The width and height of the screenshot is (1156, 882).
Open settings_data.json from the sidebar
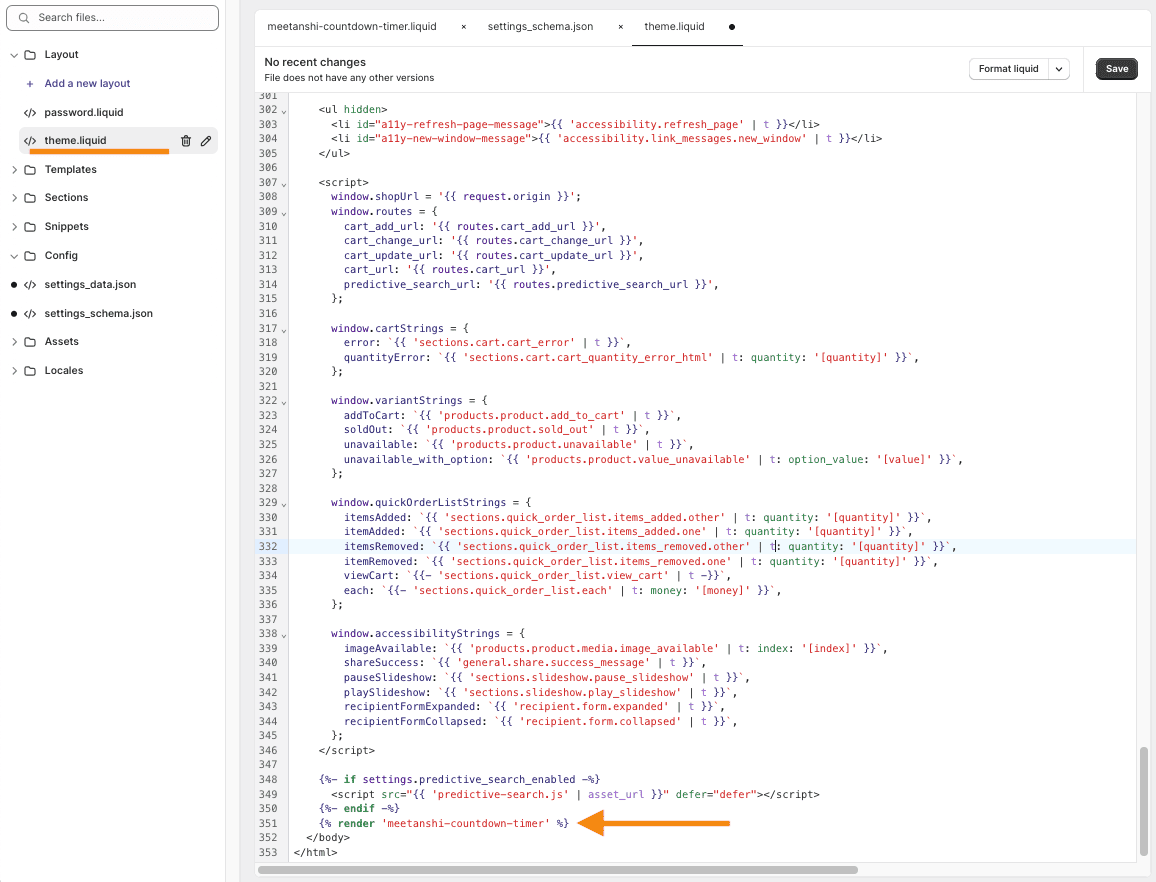point(90,285)
